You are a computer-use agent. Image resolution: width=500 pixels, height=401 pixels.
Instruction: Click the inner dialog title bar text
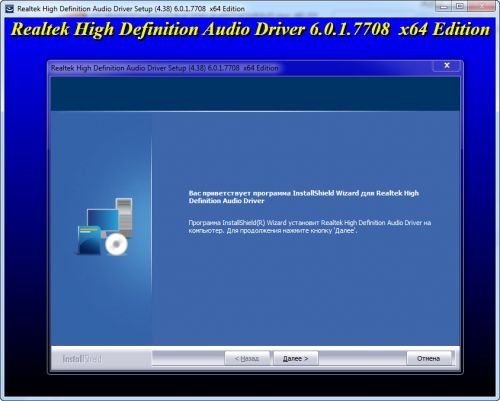[164, 68]
